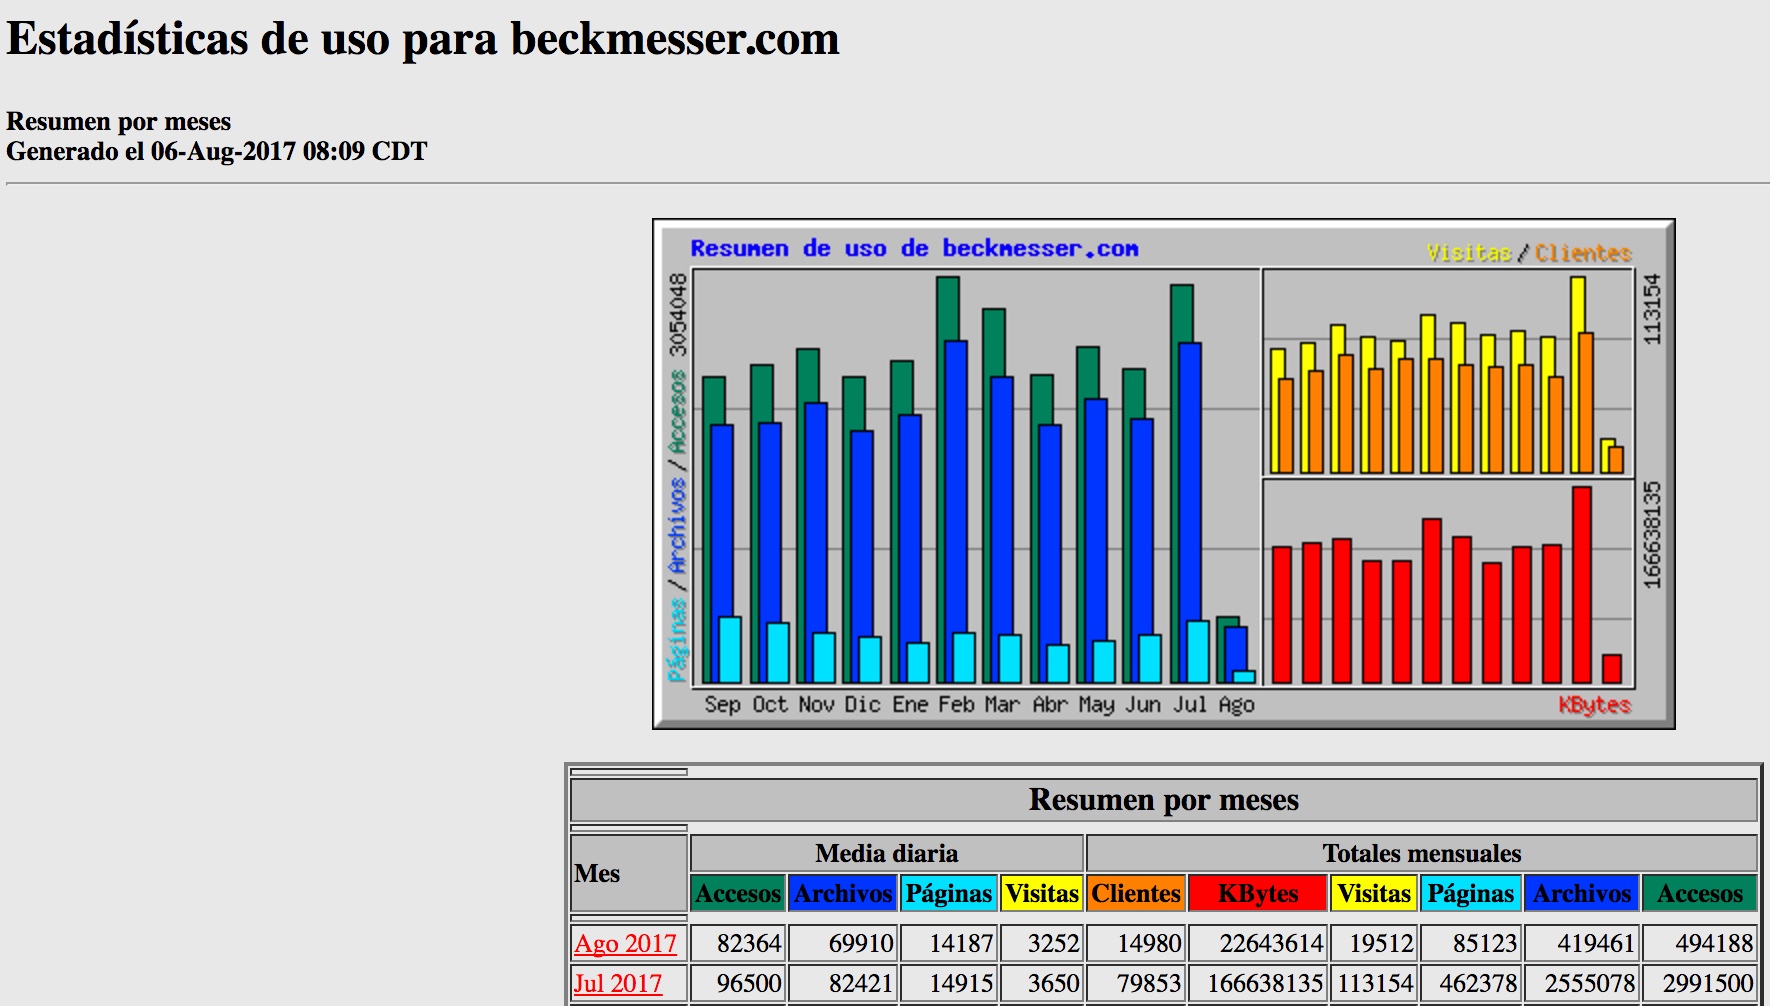This screenshot has height=1006, width=1770.
Task: Click the page heading Estadísticas de uso
Action: [423, 40]
